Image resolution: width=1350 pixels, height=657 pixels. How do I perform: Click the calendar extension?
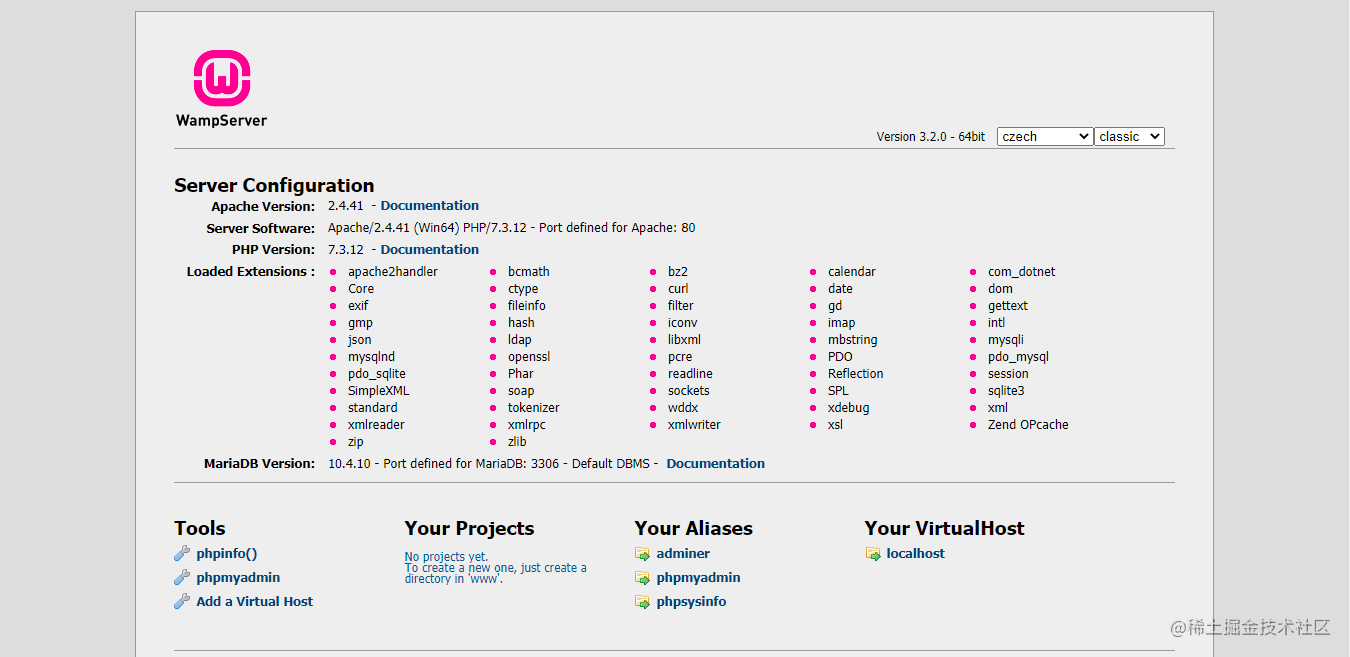tap(852, 272)
